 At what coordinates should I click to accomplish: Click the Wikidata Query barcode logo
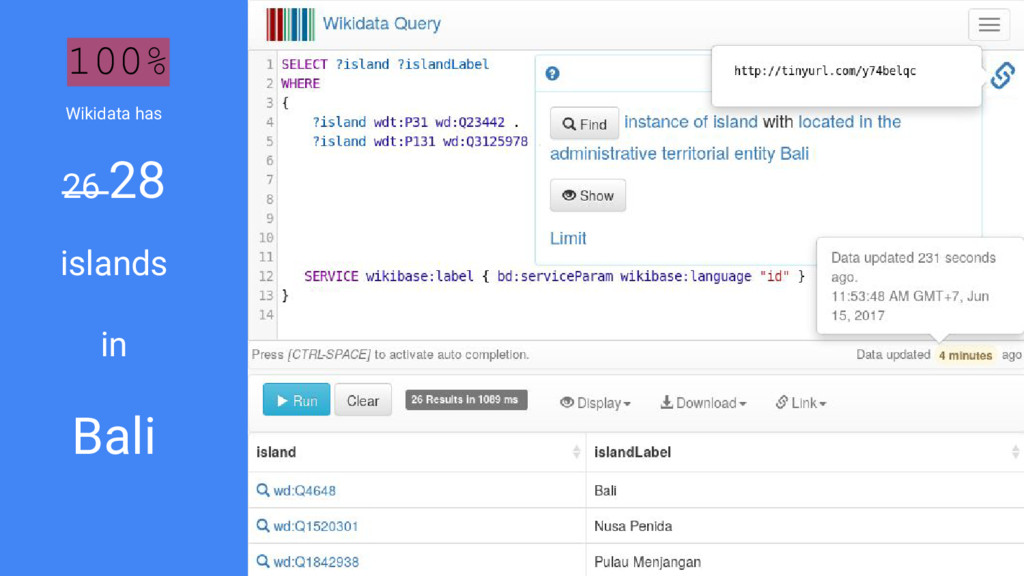click(290, 24)
